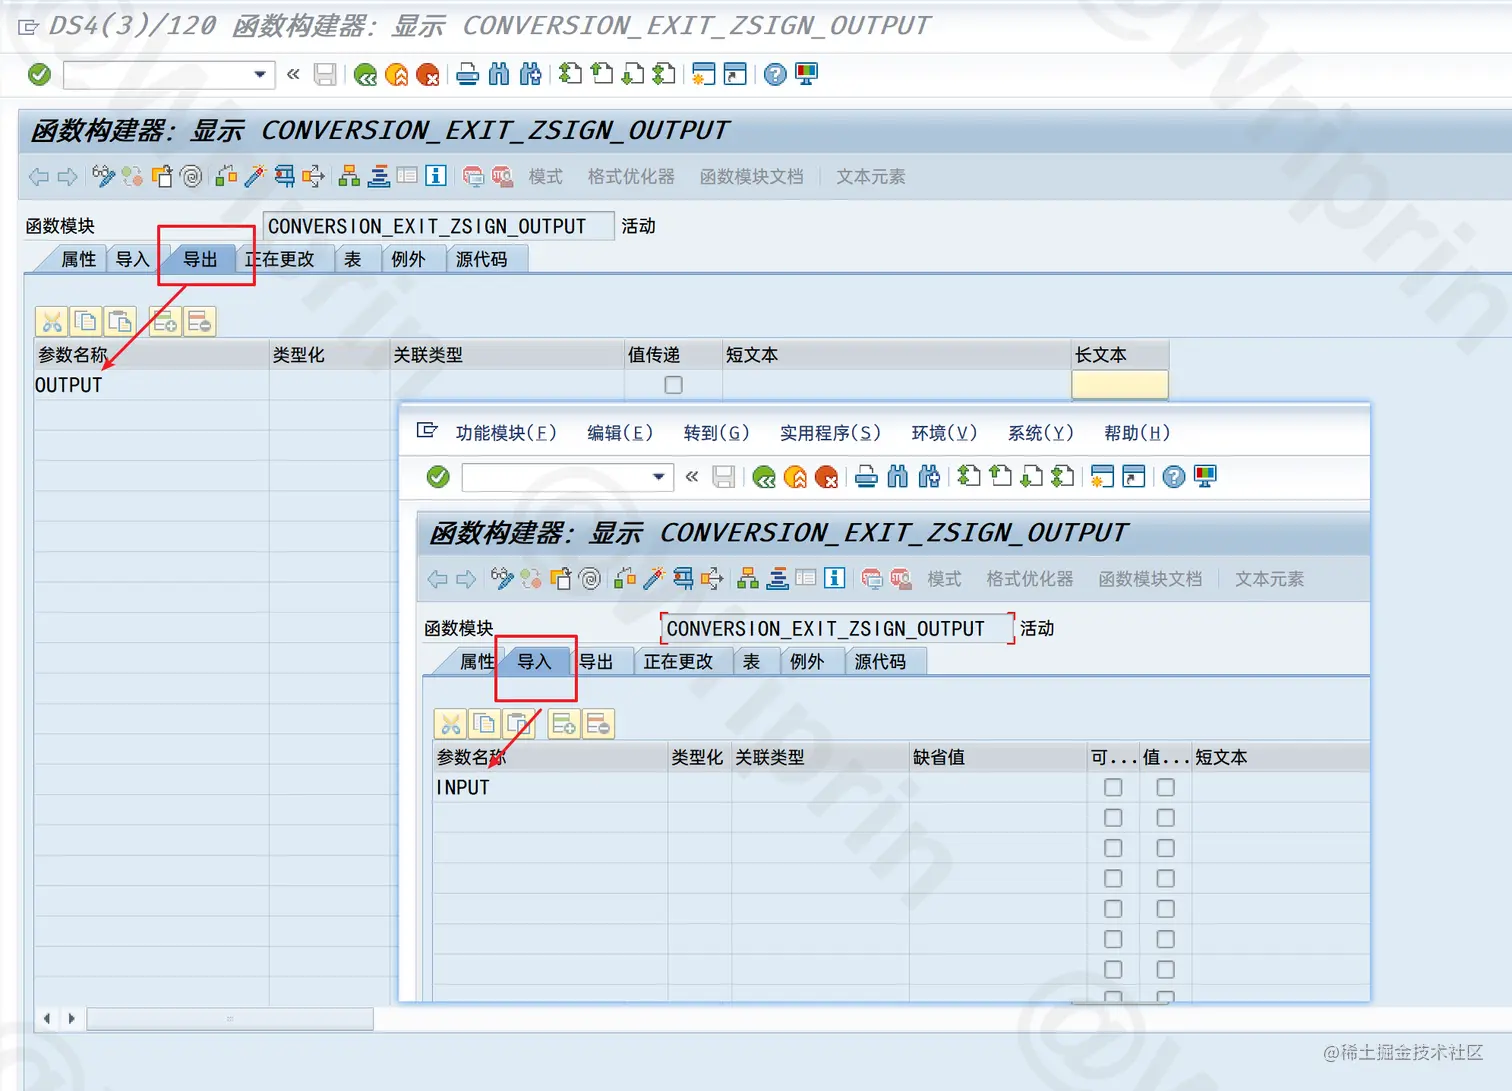Screen dimensions: 1512x1091
Task: Click the 格式优化器 button
Action: click(x=630, y=176)
